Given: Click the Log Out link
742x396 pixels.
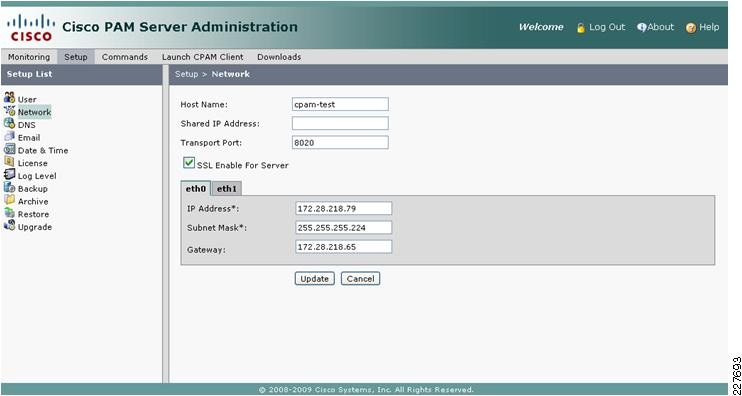Looking at the screenshot, I should [x=607, y=27].
